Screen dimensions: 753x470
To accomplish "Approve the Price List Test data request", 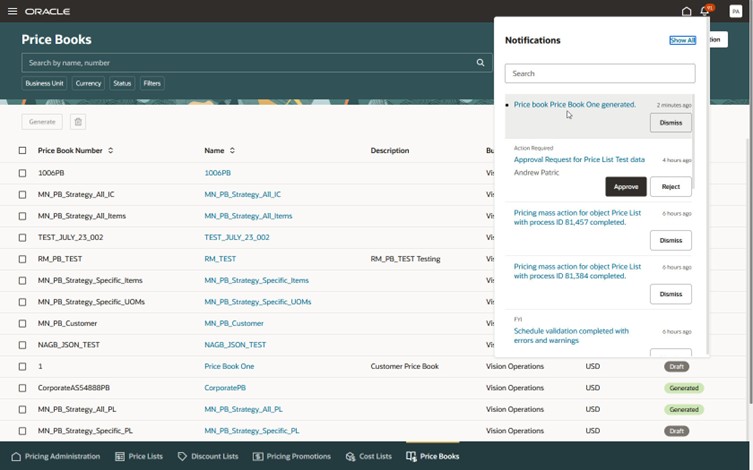I will point(626,187).
